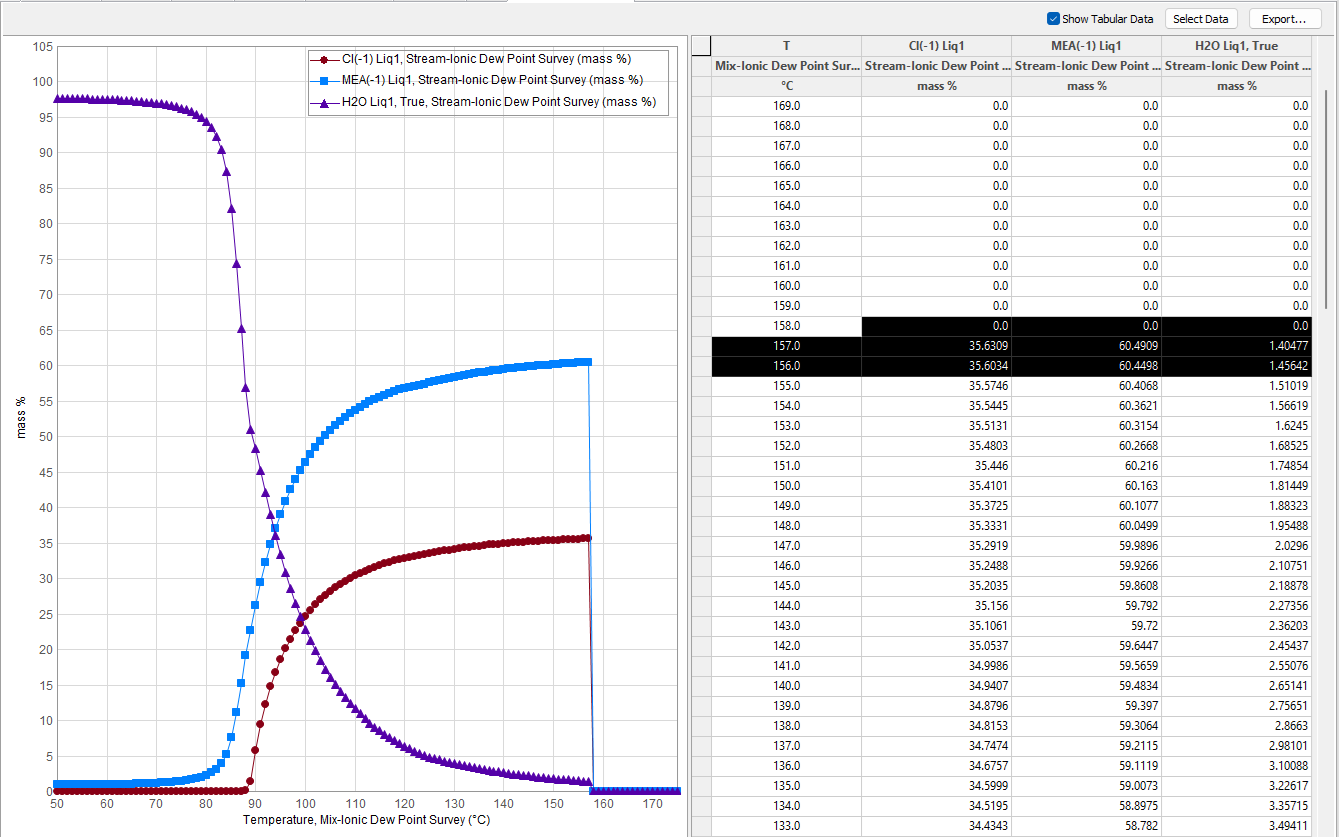Image resolution: width=1339 pixels, height=837 pixels.
Task: Click the MEA(-1) value 59.9896
Action: pos(1086,546)
